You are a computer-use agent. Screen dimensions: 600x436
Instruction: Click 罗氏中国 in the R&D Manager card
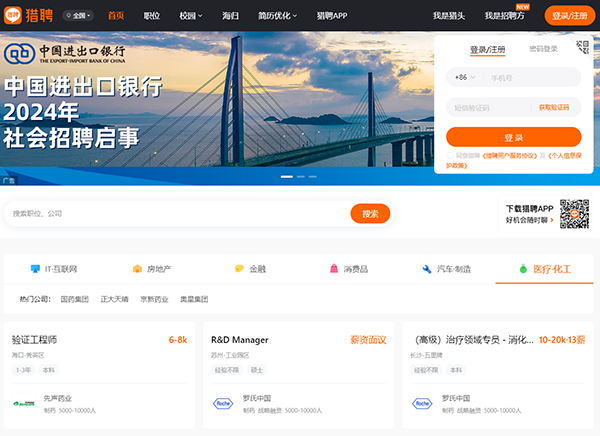coord(257,398)
